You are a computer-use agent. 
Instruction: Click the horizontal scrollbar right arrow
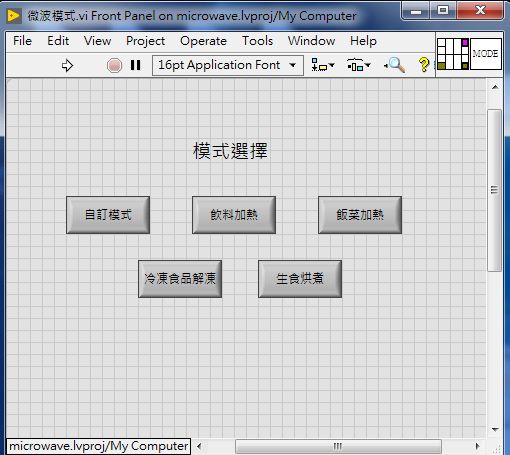(478, 446)
